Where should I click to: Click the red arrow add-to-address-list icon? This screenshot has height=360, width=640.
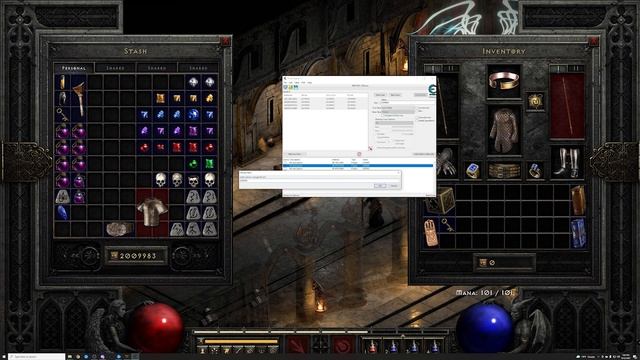[x=370, y=148]
